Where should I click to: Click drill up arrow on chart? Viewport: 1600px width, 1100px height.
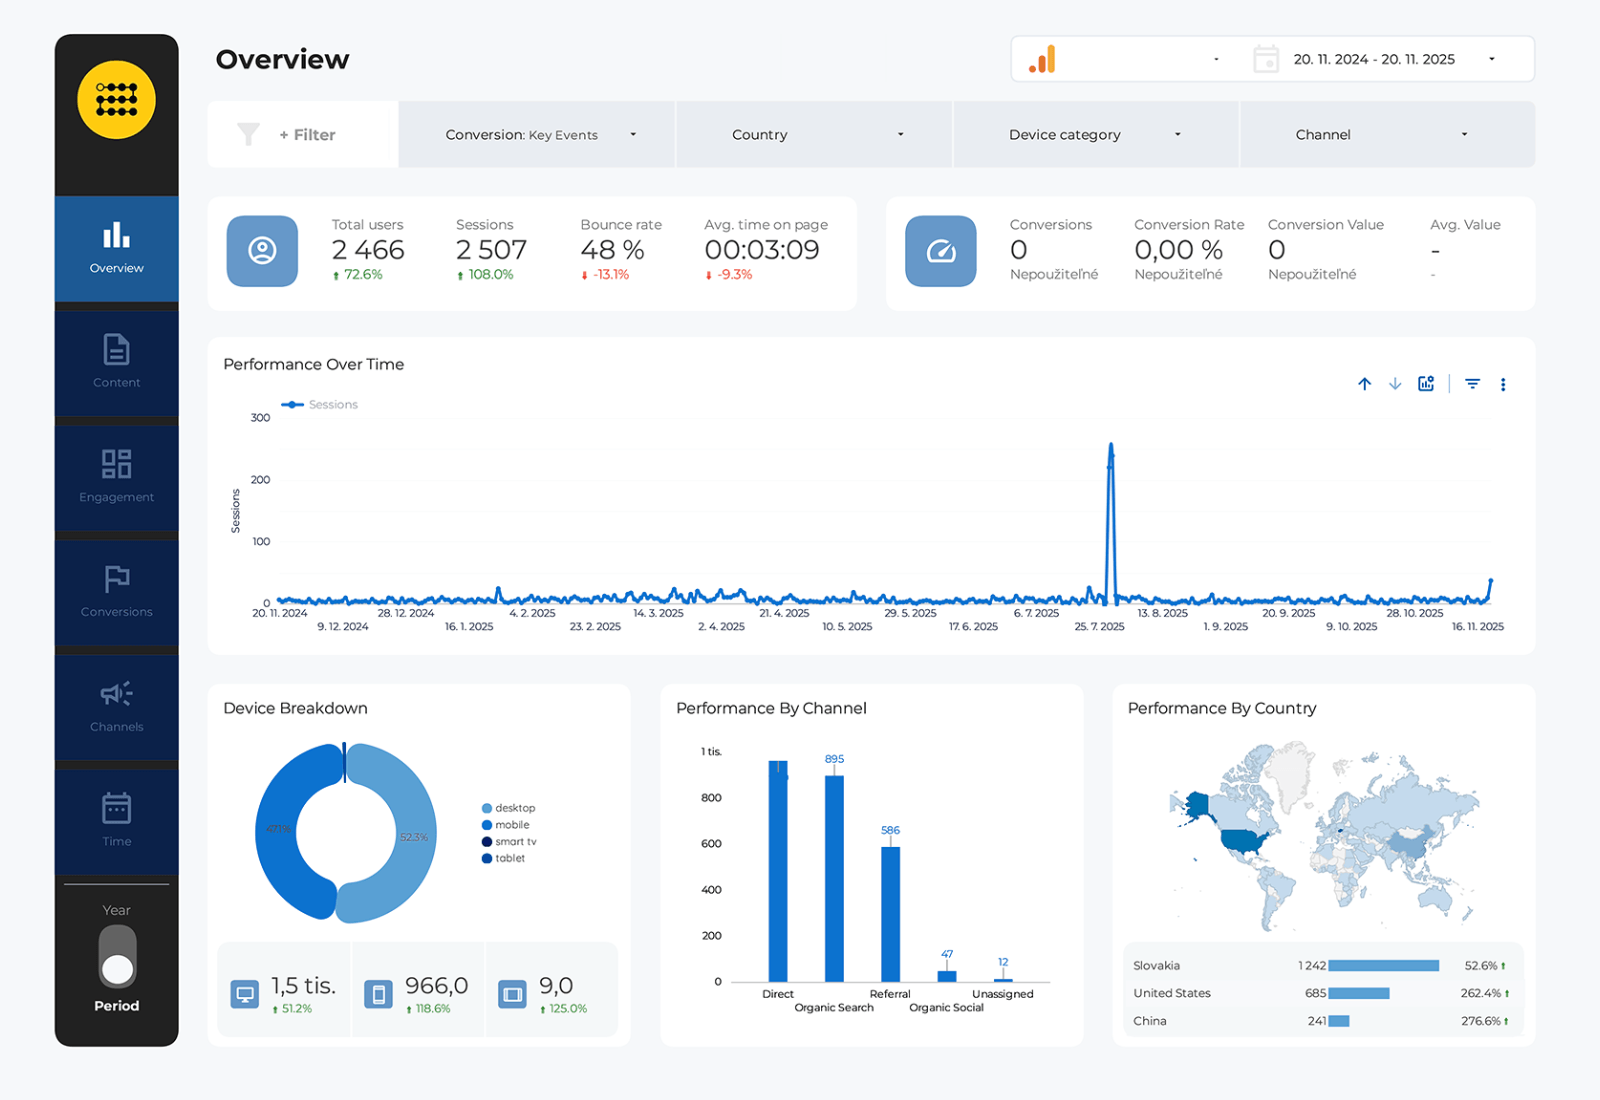click(x=1365, y=384)
